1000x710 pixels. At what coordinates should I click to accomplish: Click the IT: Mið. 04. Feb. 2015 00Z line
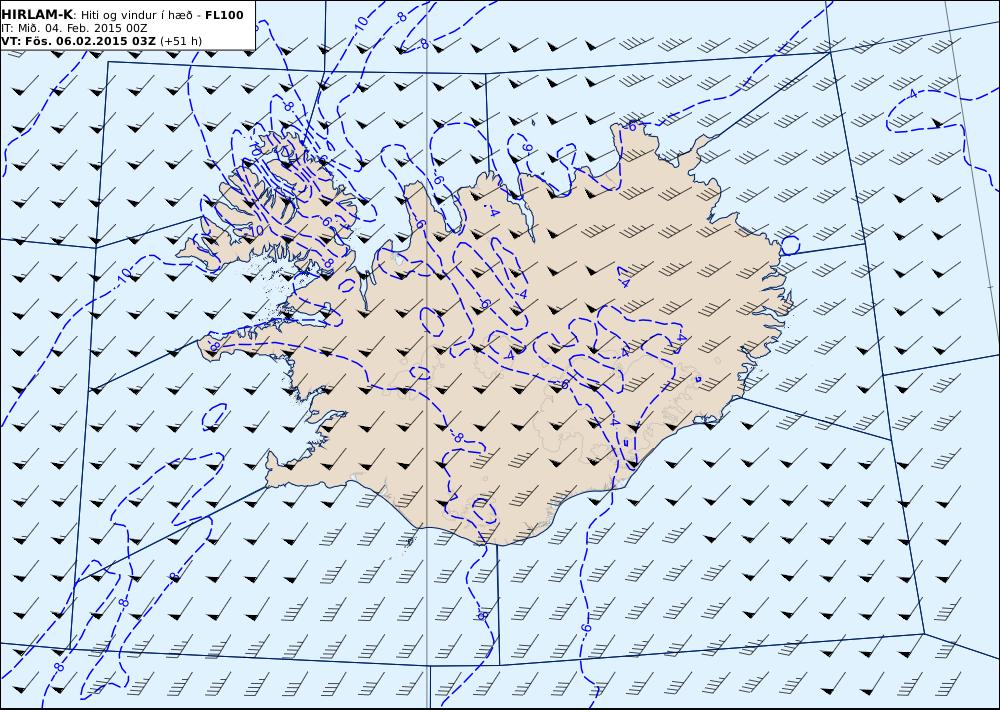click(75, 28)
